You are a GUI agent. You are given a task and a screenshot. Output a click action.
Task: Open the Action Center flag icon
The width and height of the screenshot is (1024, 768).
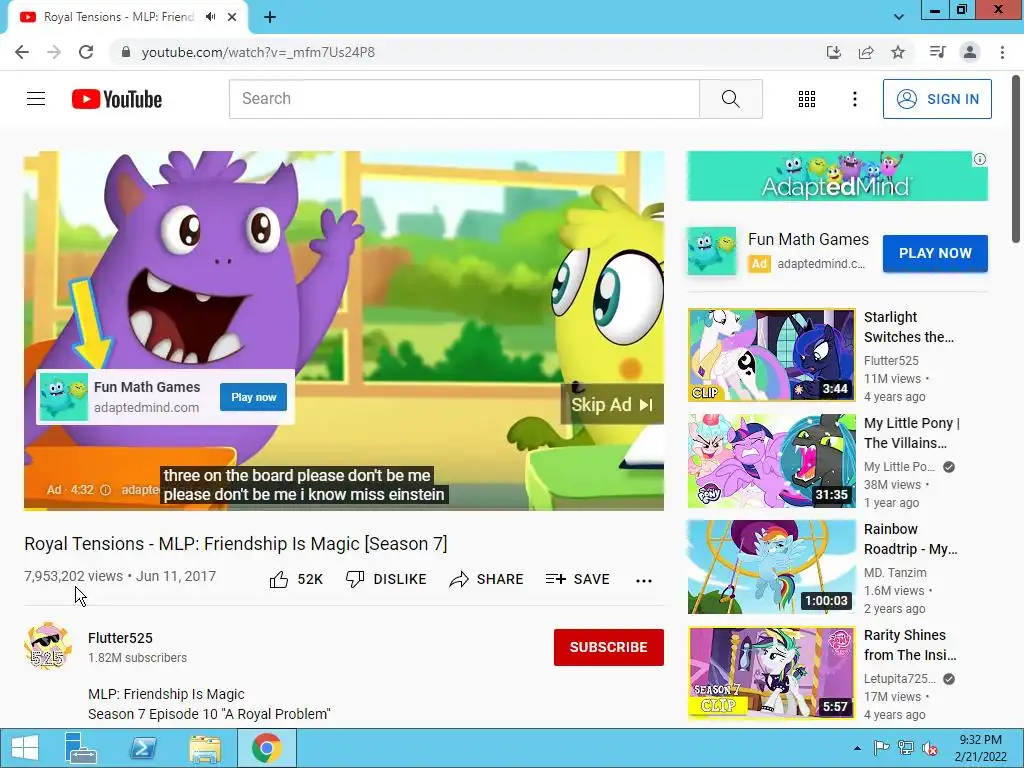[x=881, y=748]
